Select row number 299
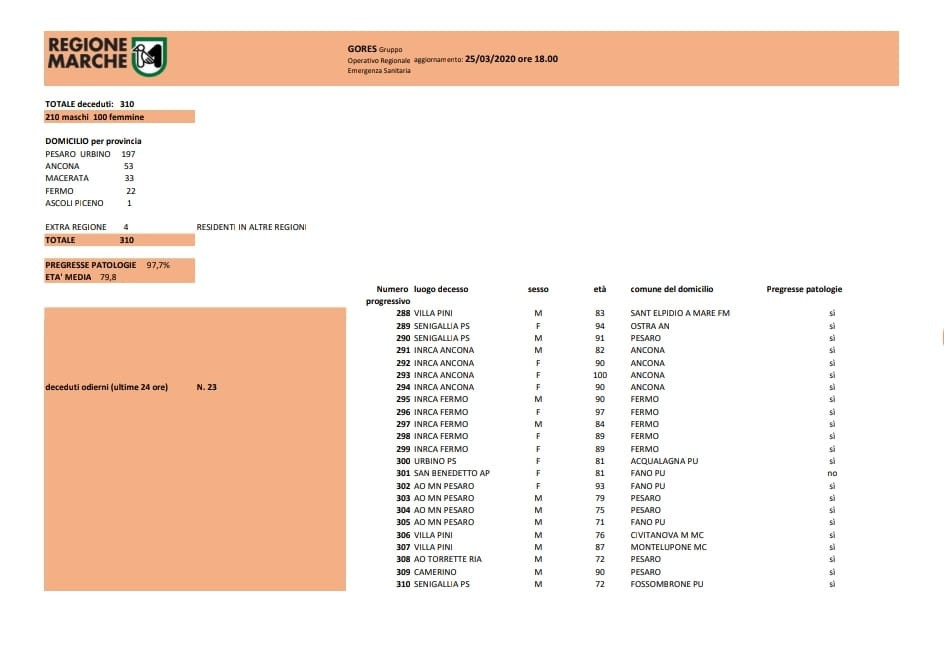944x655 pixels. (x=403, y=449)
